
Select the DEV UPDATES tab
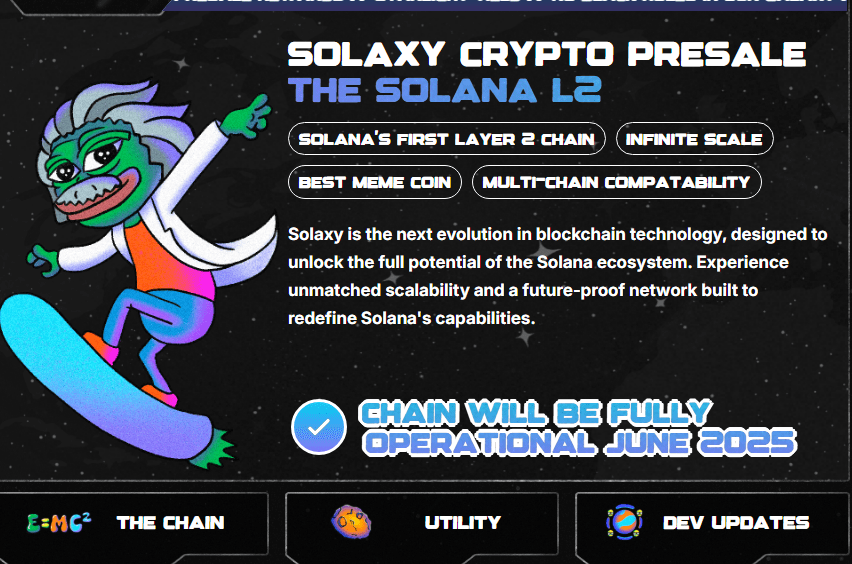pyautogui.click(x=735, y=522)
